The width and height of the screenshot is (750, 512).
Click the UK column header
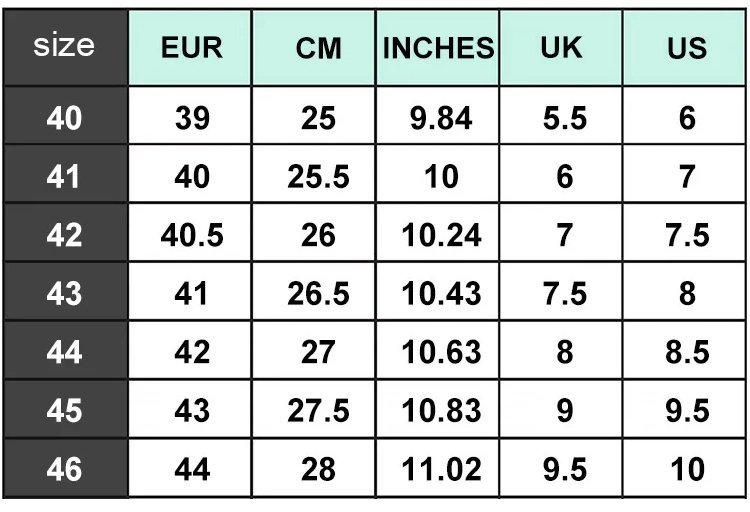coord(564,48)
